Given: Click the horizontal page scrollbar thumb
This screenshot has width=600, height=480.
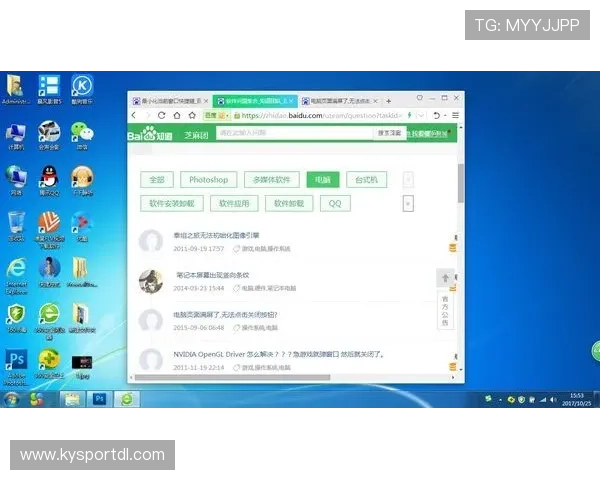Looking at the screenshot, I should (232, 377).
